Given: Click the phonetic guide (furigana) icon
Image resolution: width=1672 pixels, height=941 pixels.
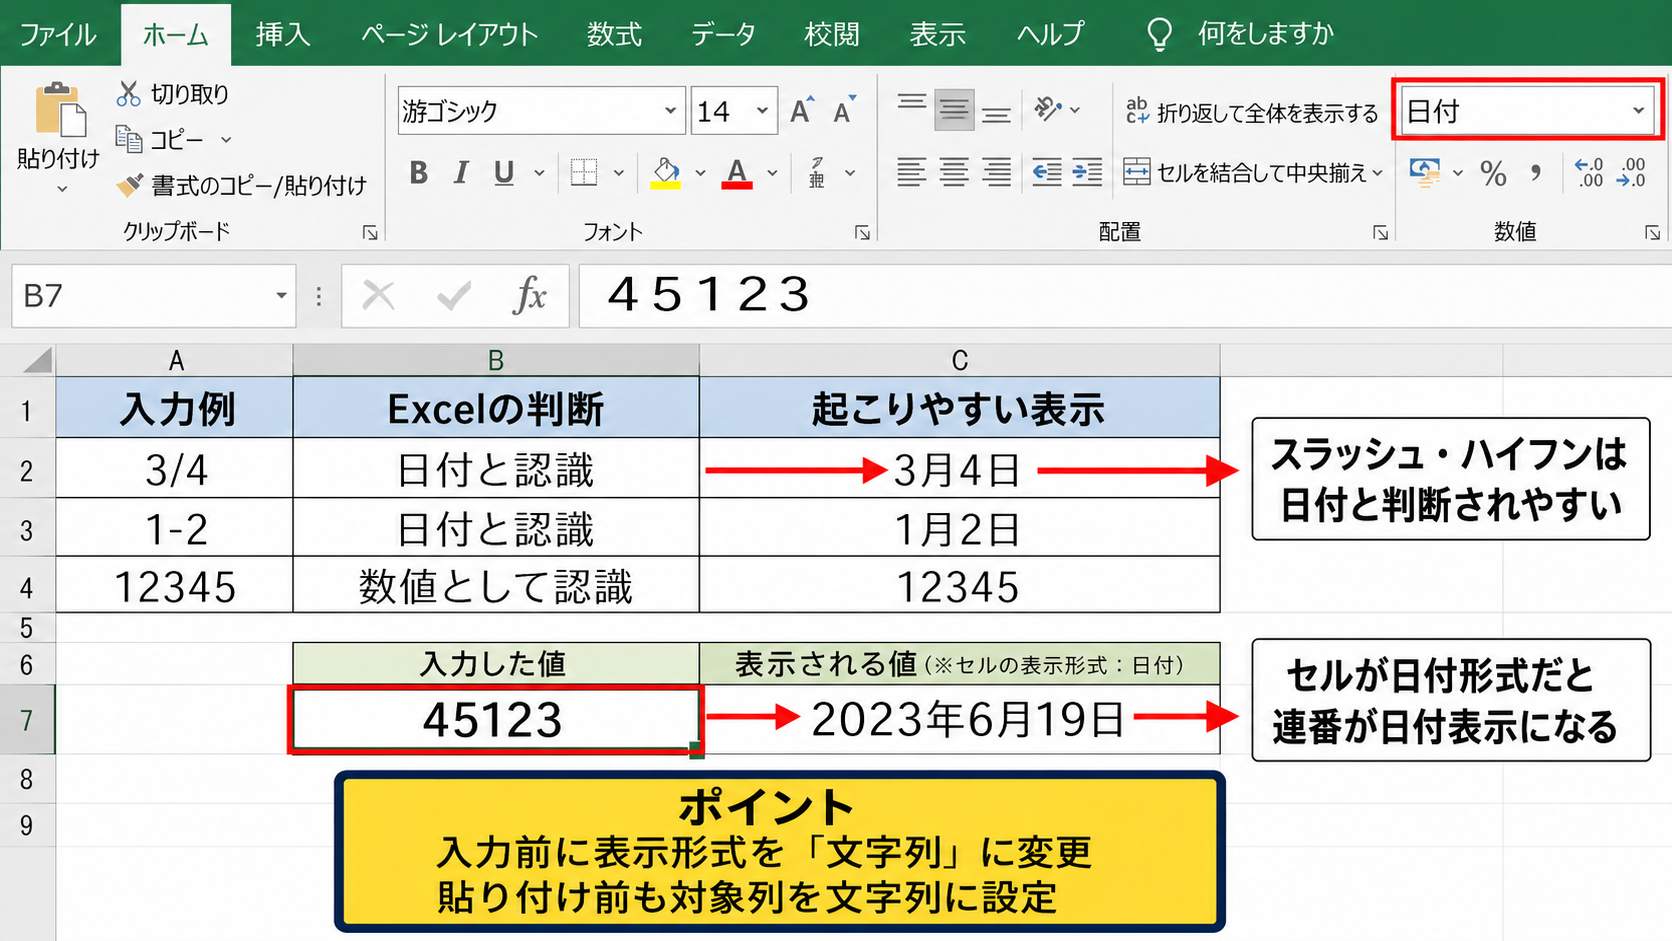Looking at the screenshot, I should (817, 173).
